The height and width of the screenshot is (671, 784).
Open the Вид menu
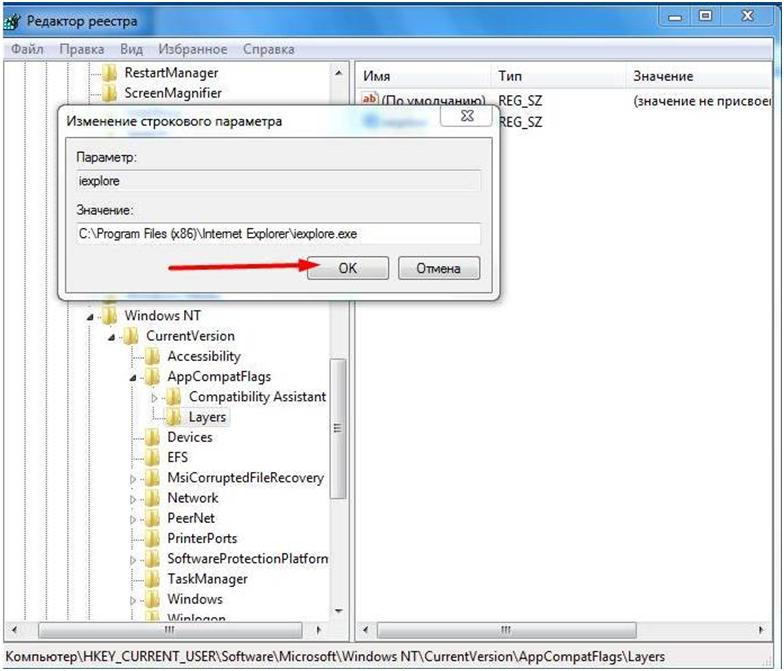pyautogui.click(x=132, y=49)
